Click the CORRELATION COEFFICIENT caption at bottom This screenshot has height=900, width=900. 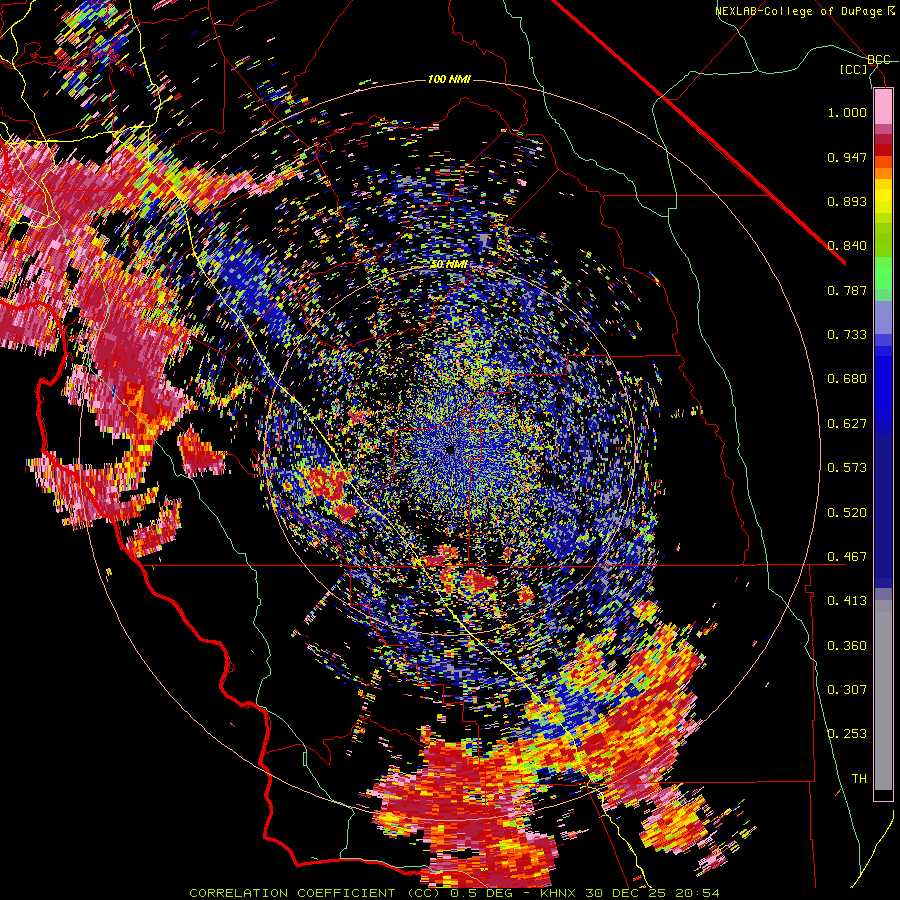(454, 893)
